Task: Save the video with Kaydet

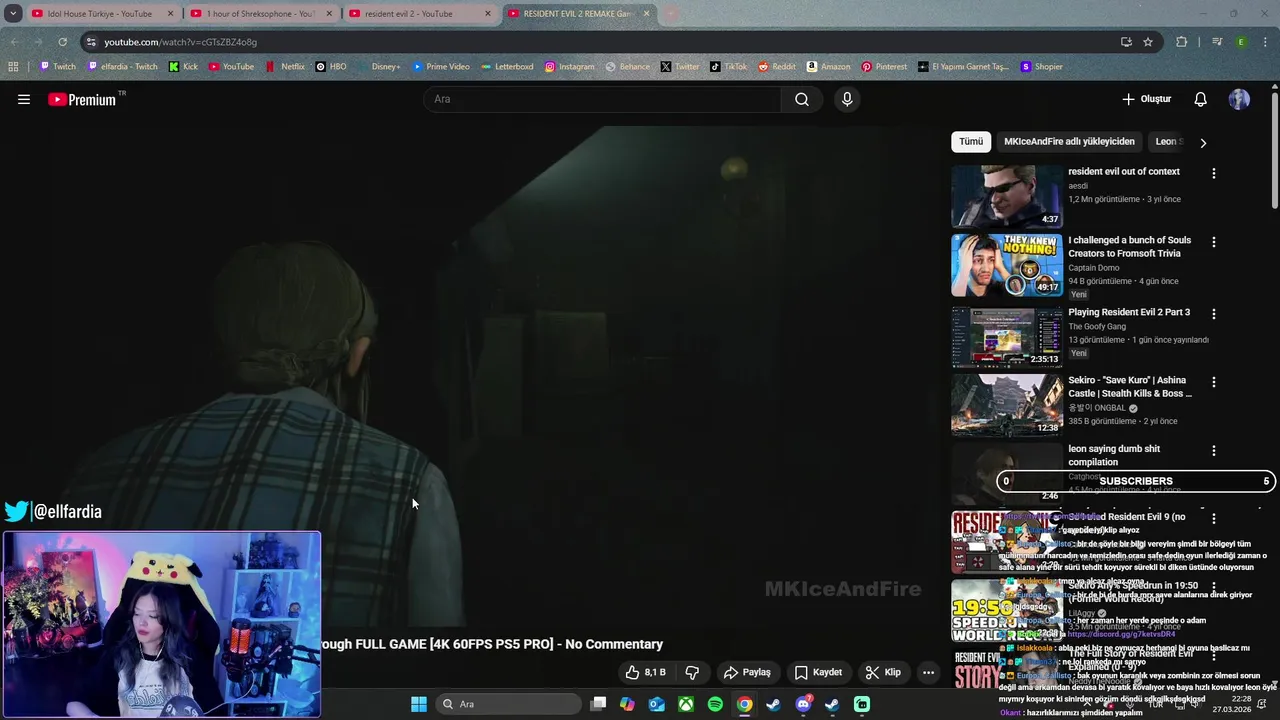Action: click(818, 672)
